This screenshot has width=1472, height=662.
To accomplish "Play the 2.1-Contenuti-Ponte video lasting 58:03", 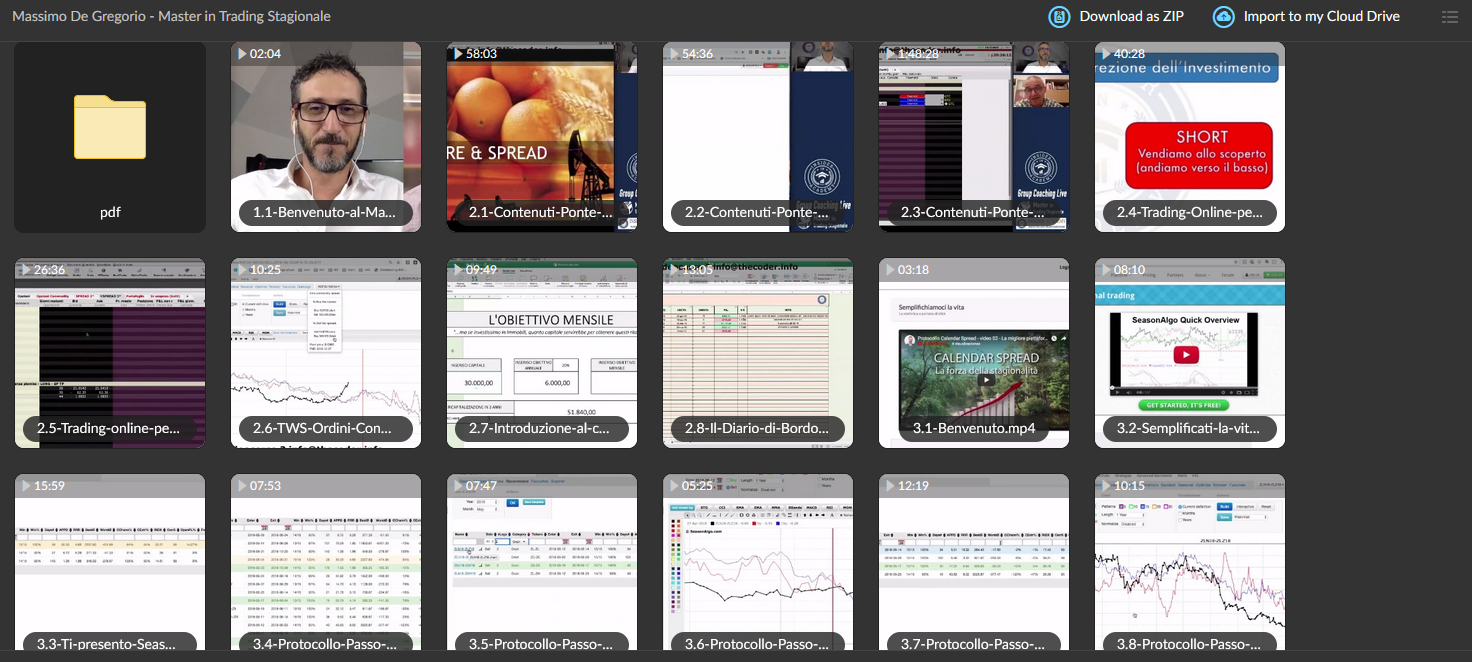I will coord(542,137).
